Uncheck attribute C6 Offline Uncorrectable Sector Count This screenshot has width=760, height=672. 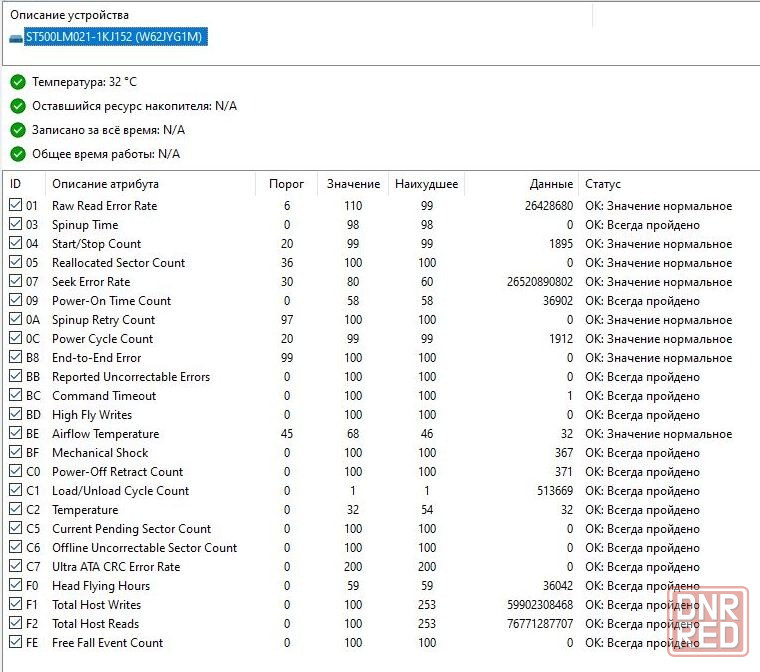[16, 547]
